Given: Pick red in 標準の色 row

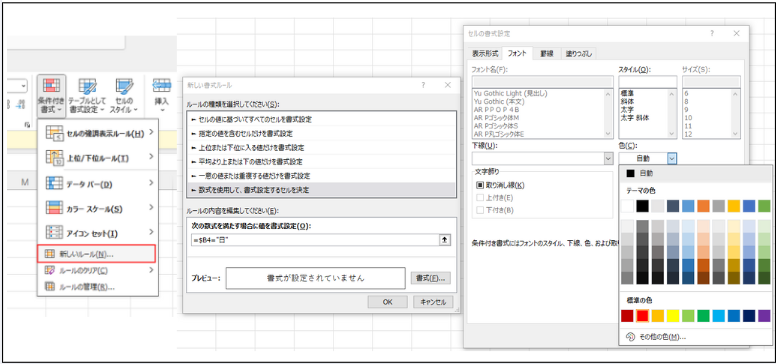Looking at the screenshot, I should (x=643, y=315).
